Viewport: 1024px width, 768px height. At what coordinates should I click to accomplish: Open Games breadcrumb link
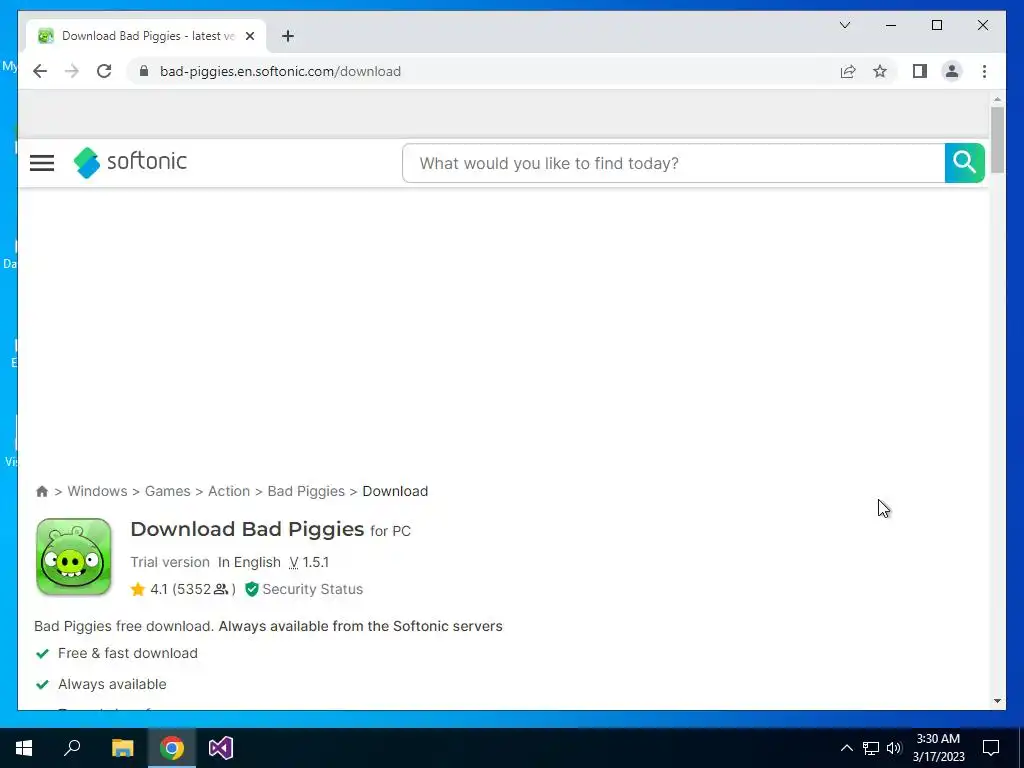click(x=167, y=491)
